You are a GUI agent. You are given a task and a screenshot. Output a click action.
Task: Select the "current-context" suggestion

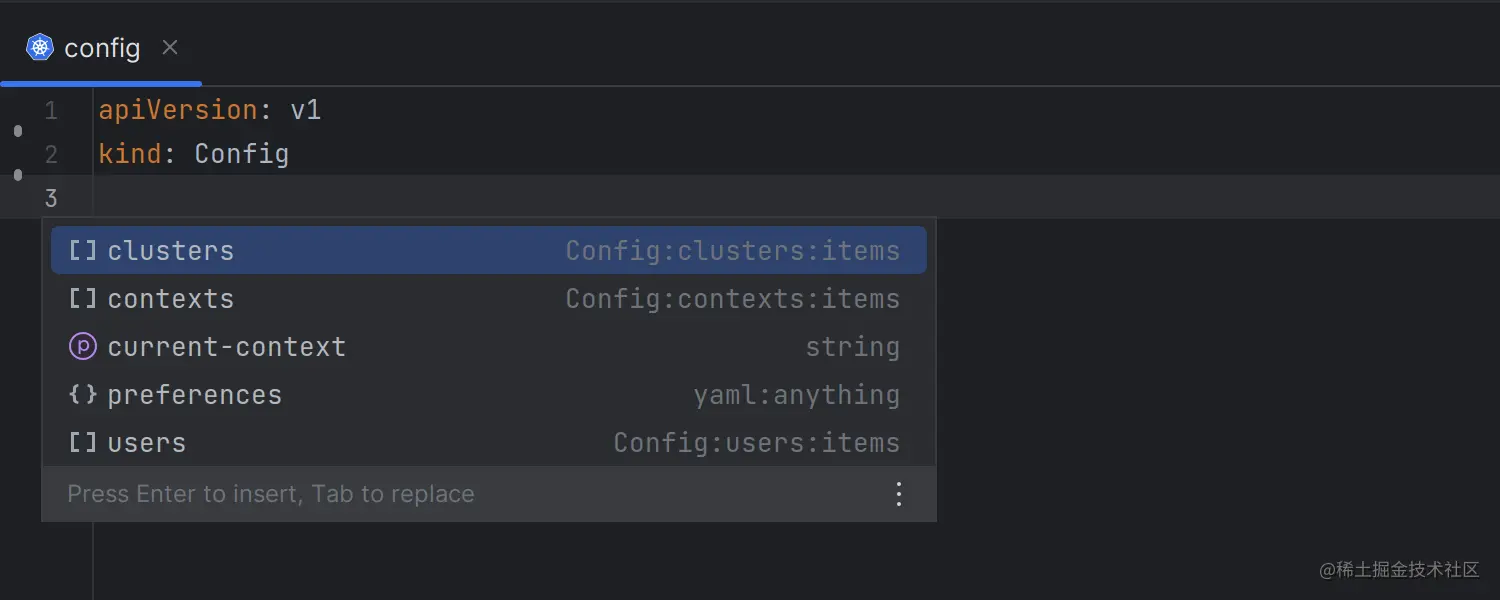[x=227, y=346]
